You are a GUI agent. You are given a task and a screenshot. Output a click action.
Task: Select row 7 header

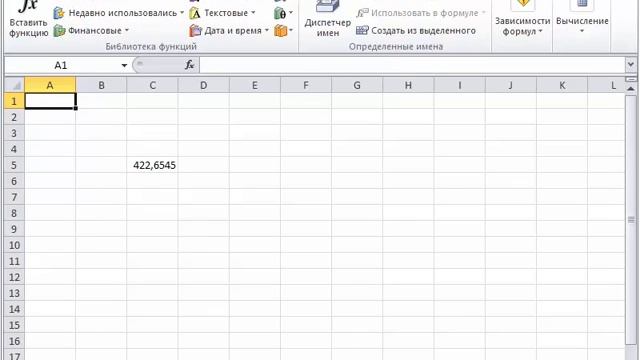[14, 197]
